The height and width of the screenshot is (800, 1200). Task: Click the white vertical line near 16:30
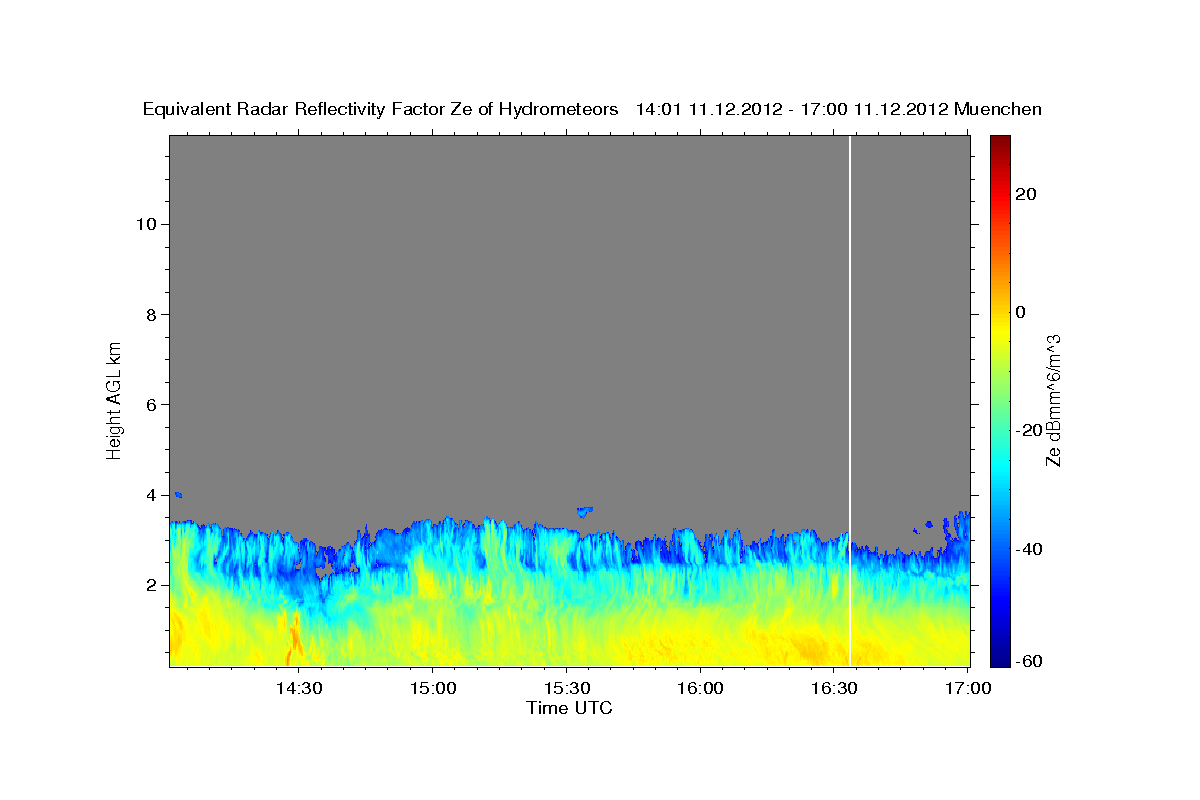(x=850, y=400)
